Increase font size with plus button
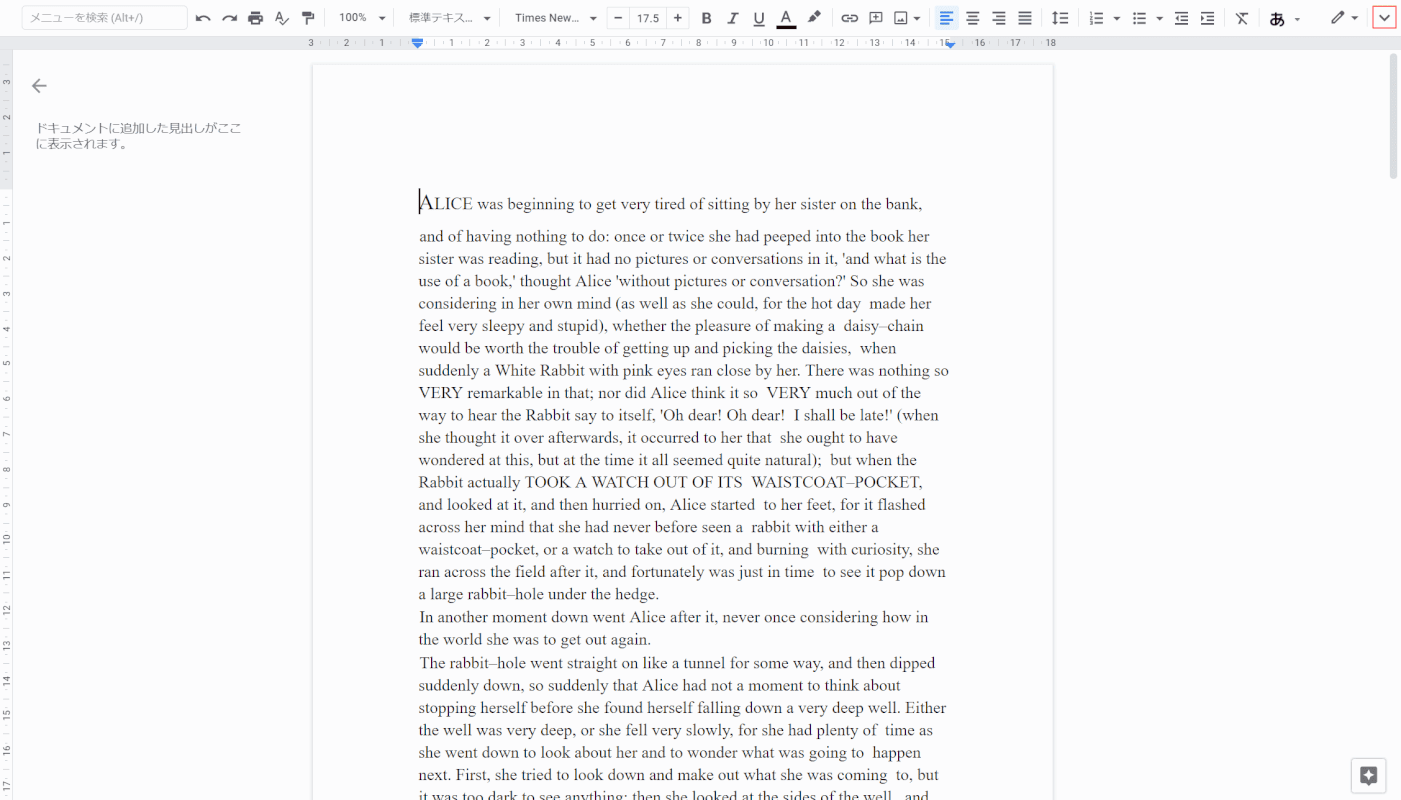This screenshot has width=1401, height=800. point(678,18)
